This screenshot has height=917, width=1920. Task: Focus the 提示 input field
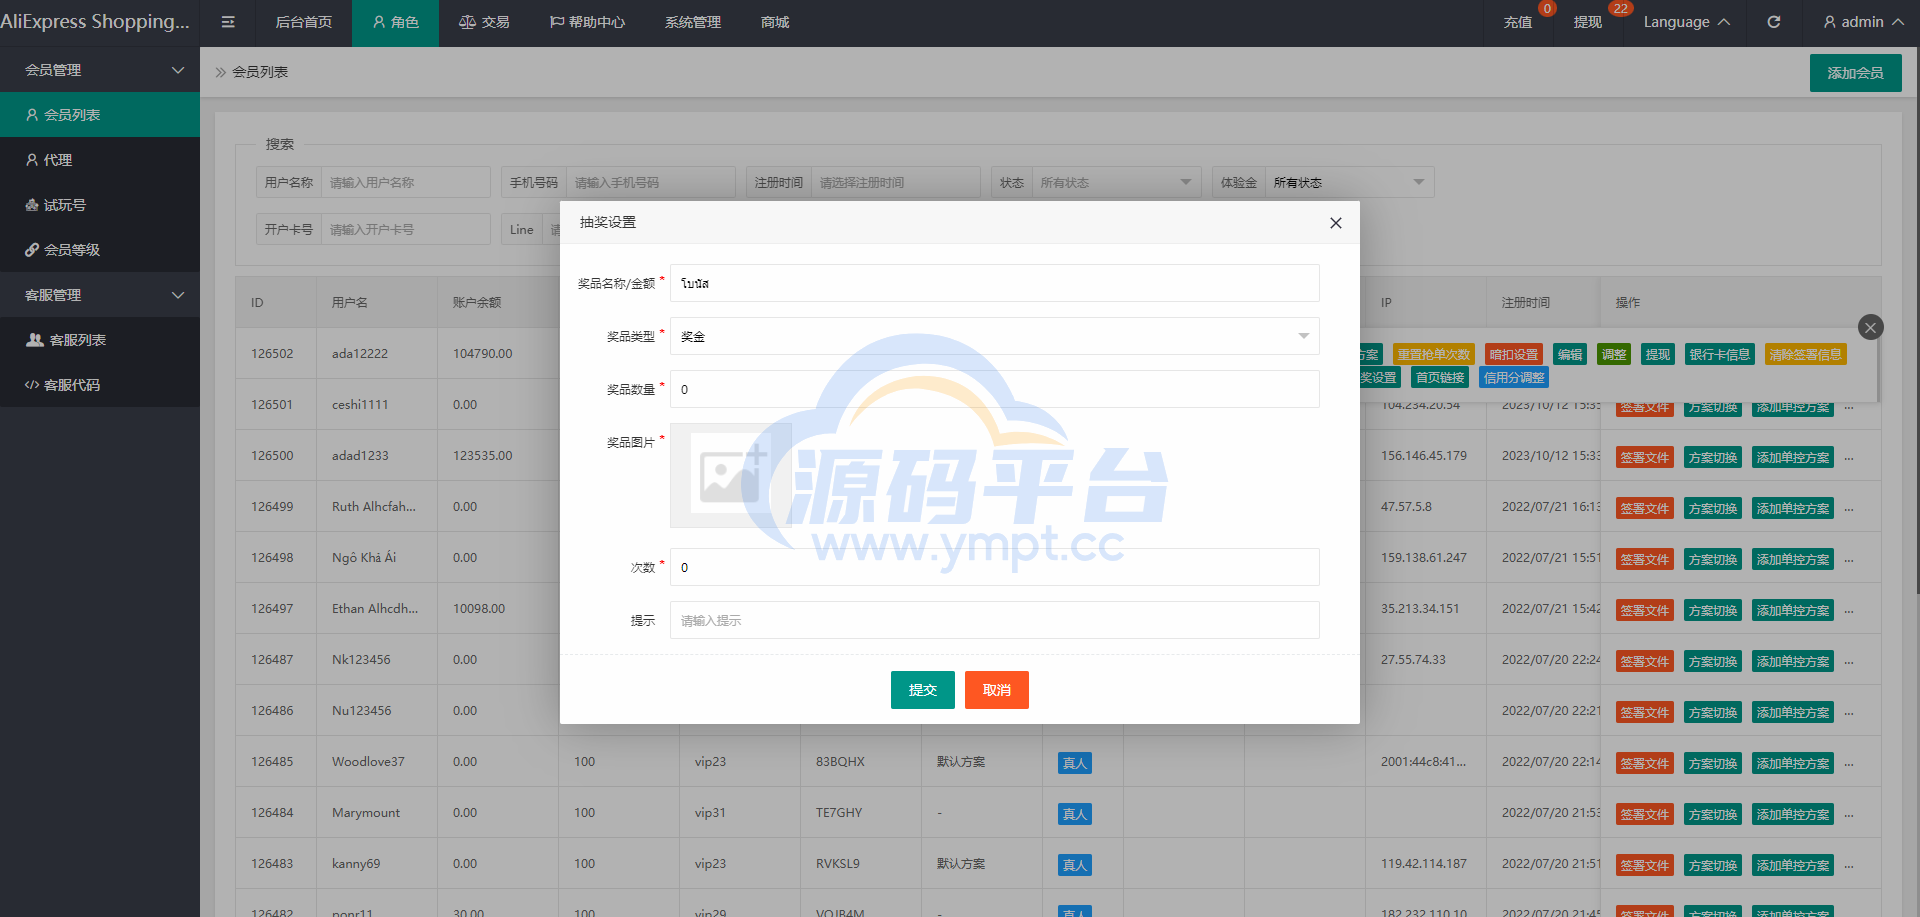[994, 620]
